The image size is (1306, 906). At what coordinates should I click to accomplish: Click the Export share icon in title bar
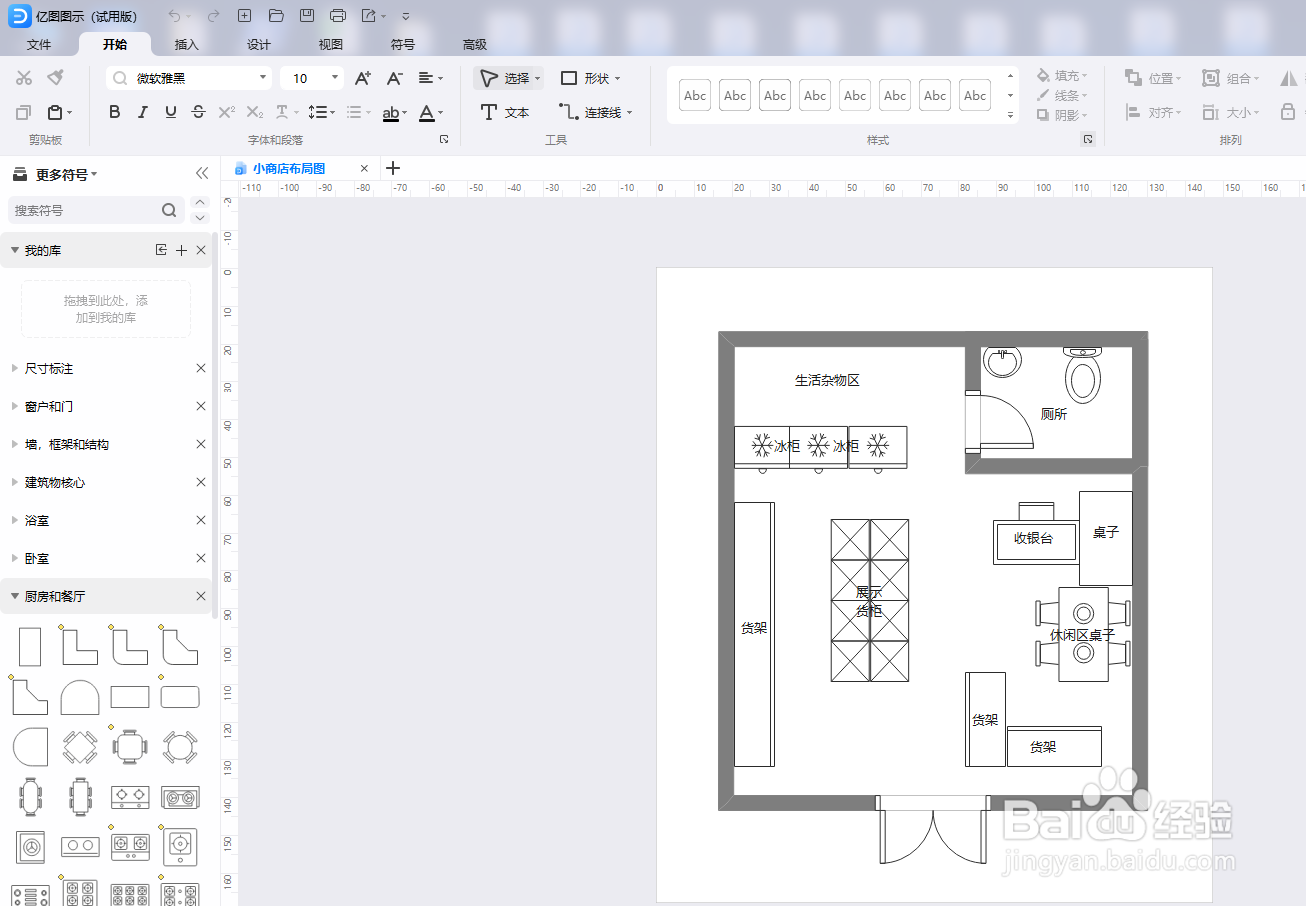click(x=369, y=16)
